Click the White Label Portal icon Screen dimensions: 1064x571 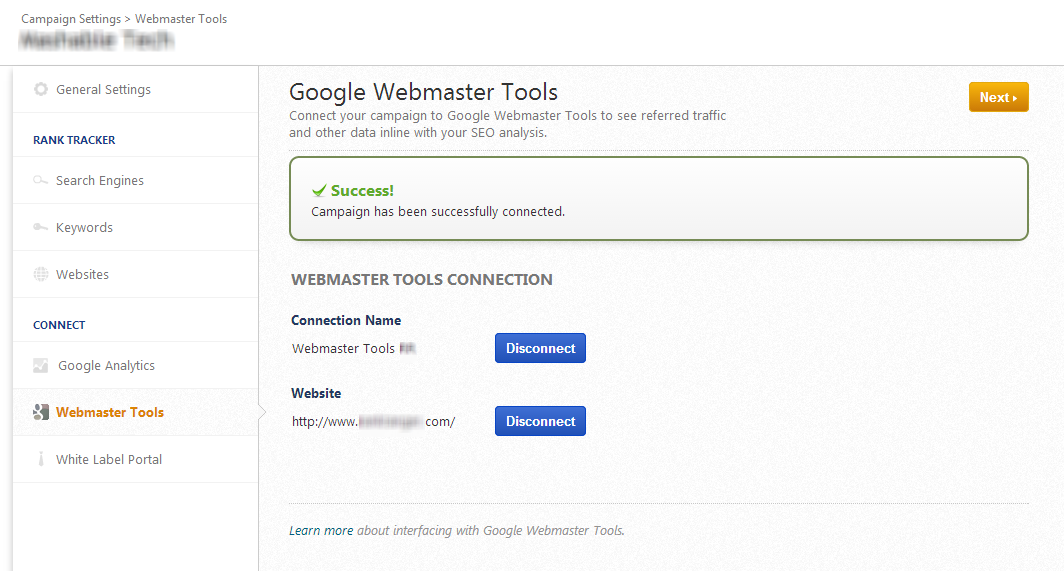[x=41, y=460]
